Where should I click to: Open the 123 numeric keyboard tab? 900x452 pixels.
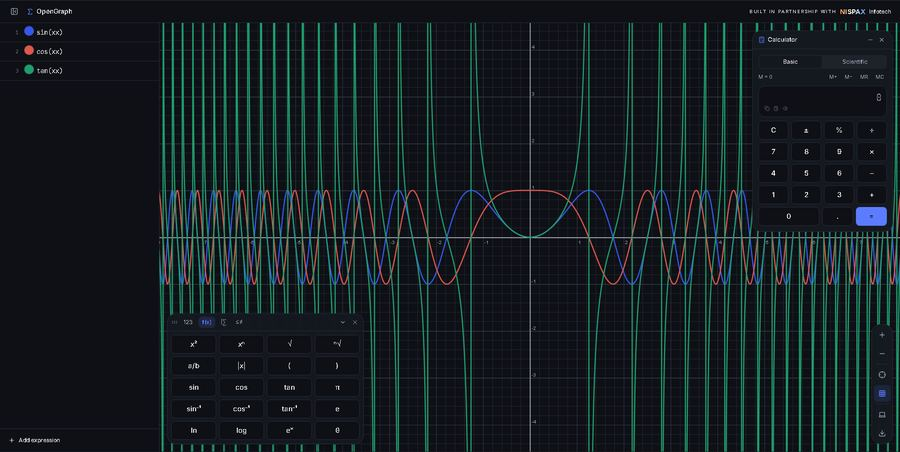(188, 322)
